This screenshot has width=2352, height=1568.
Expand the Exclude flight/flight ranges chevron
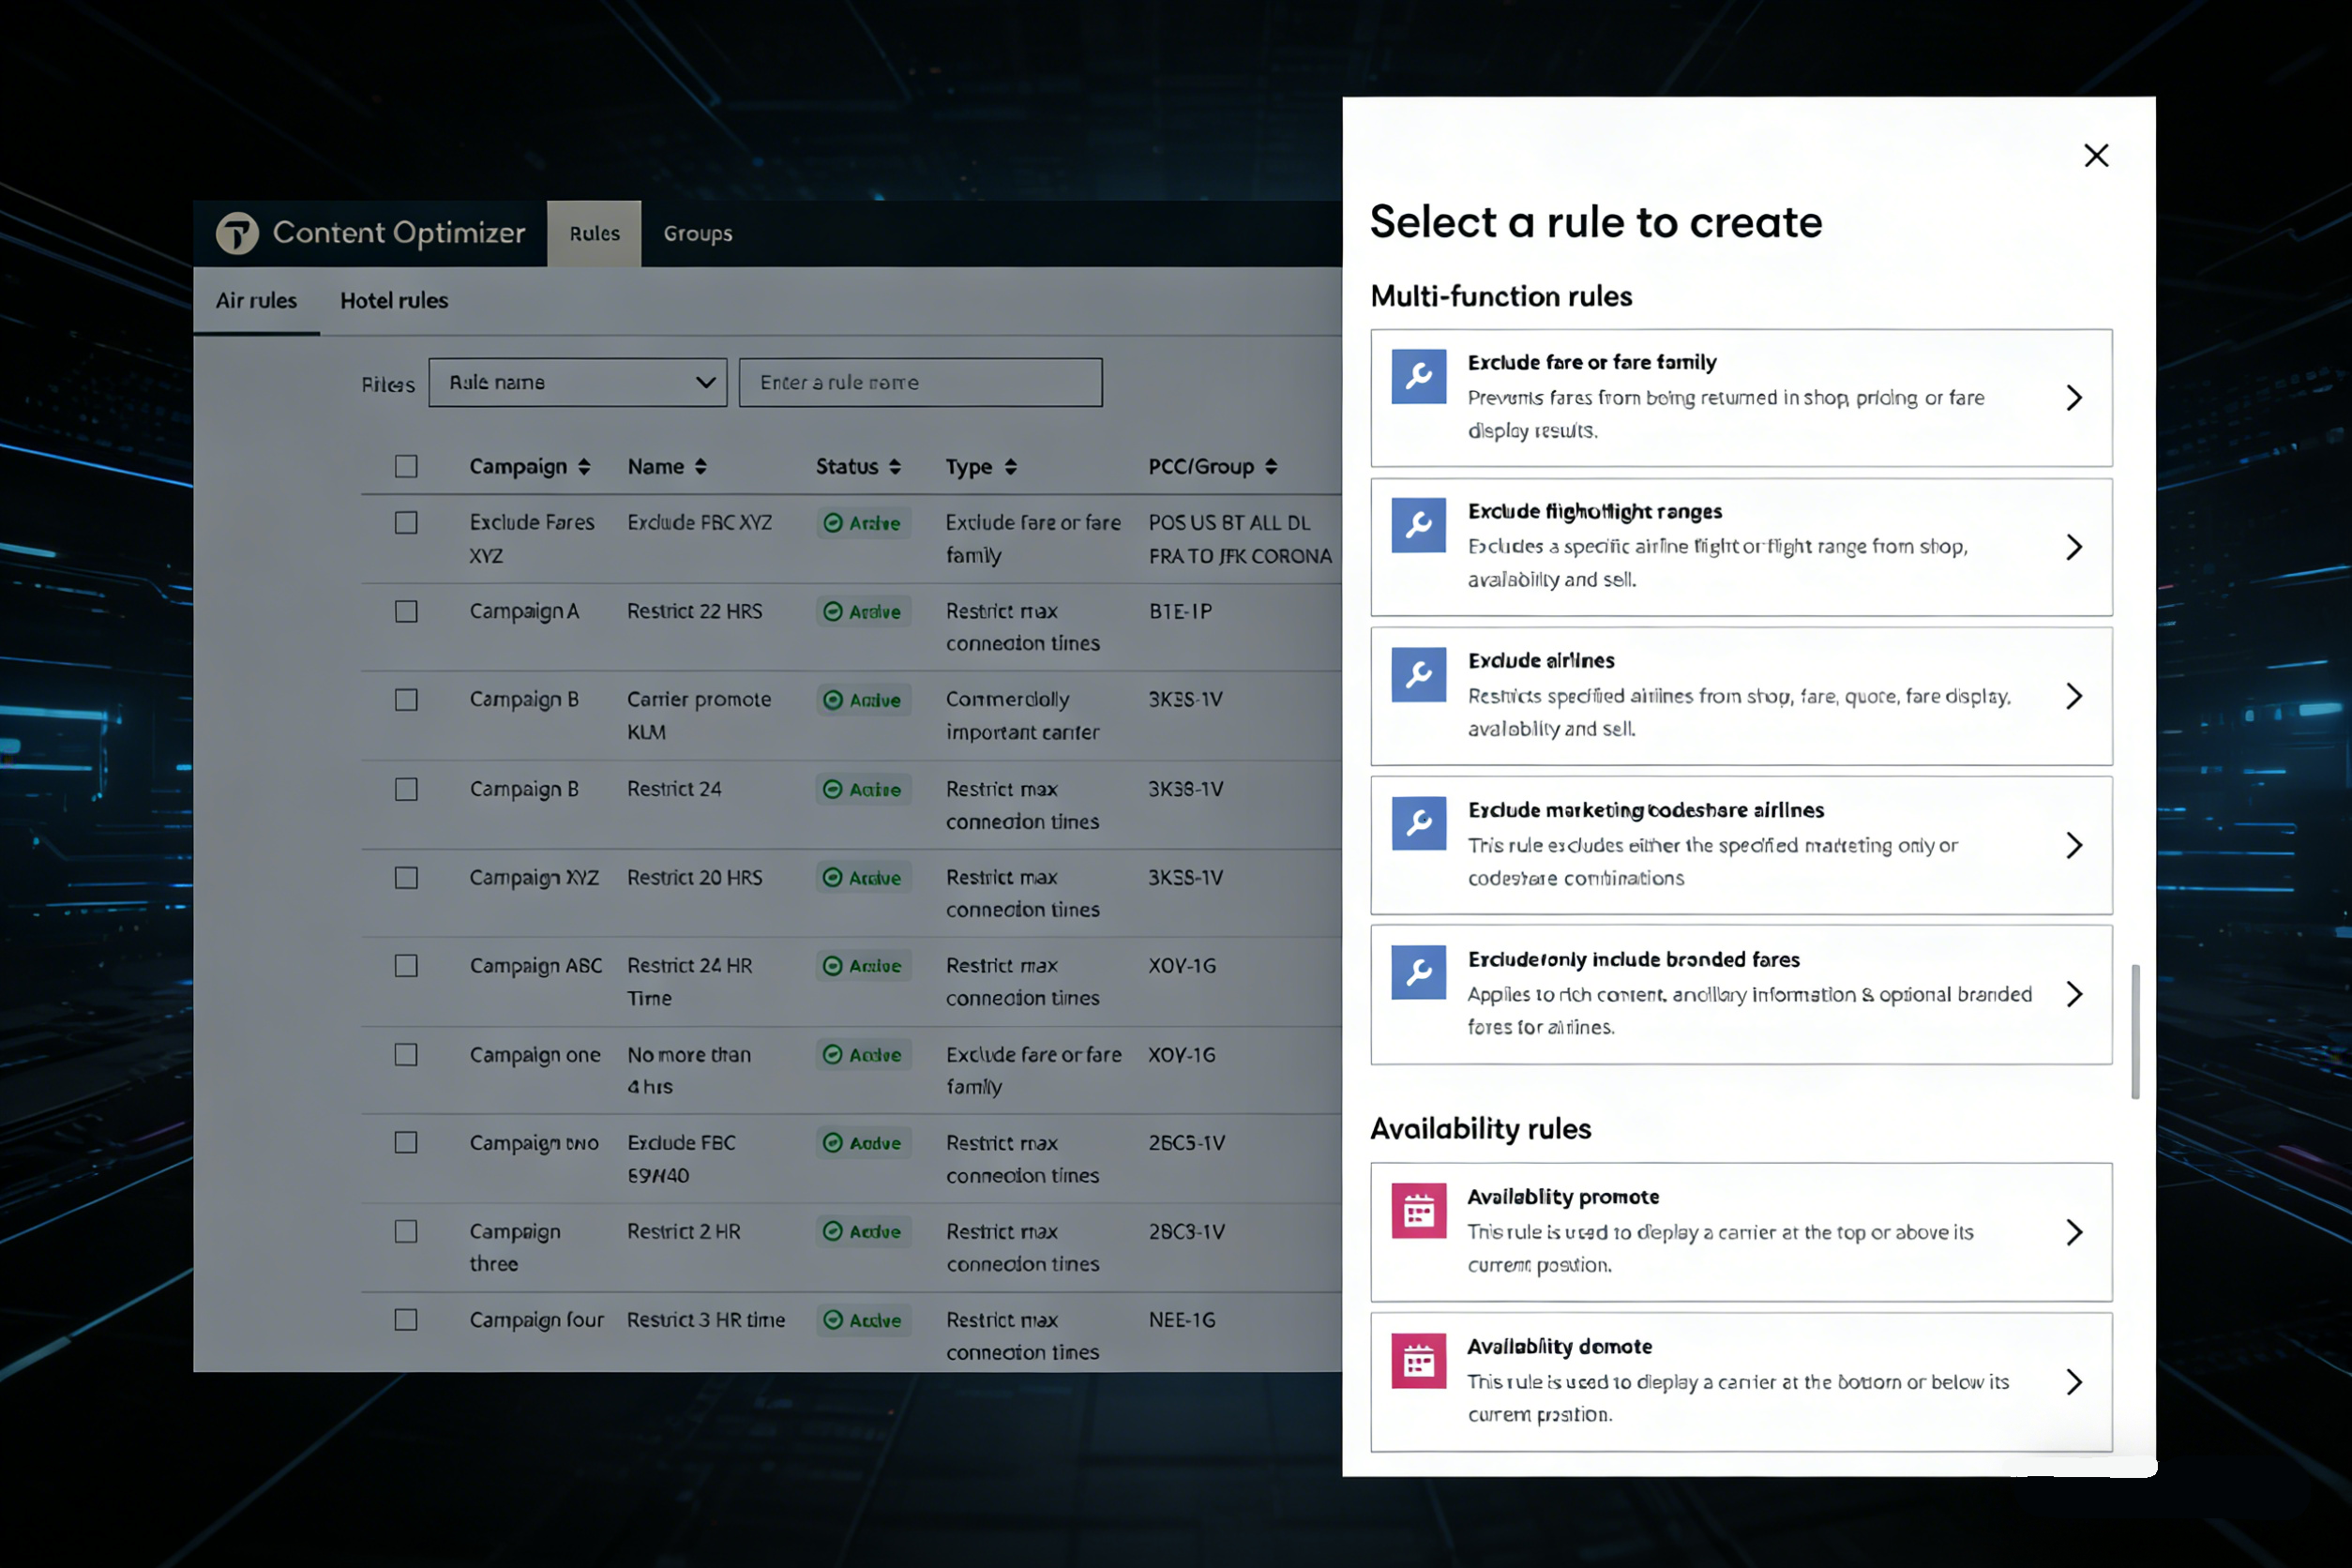pyautogui.click(x=2074, y=547)
